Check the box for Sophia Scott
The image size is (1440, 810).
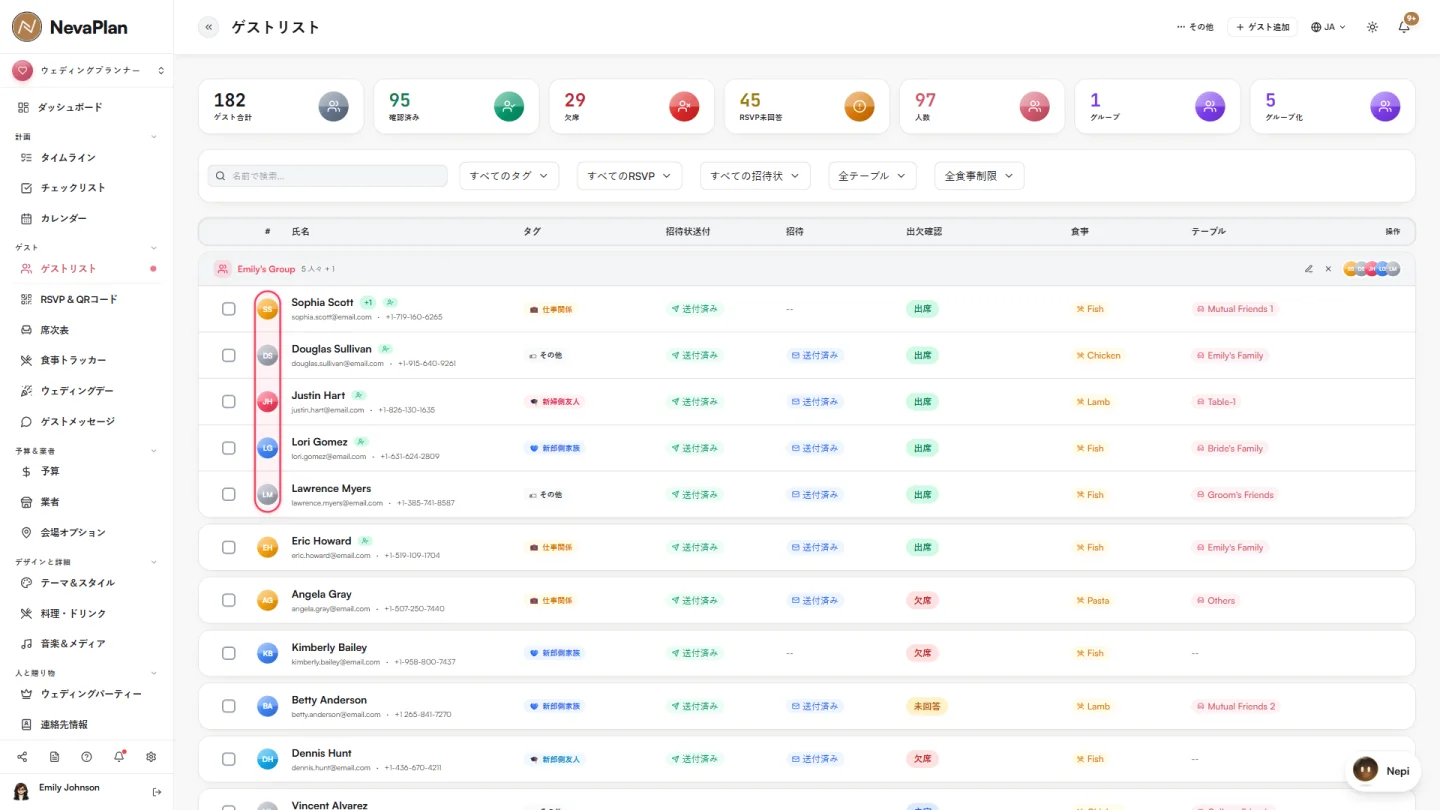click(x=229, y=309)
